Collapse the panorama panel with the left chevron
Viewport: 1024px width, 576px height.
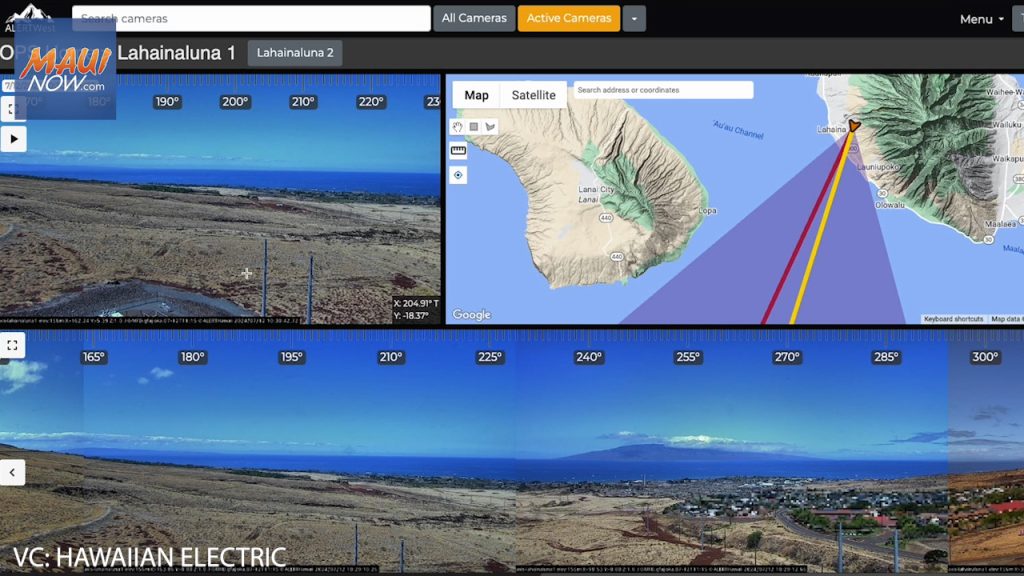pos(13,472)
